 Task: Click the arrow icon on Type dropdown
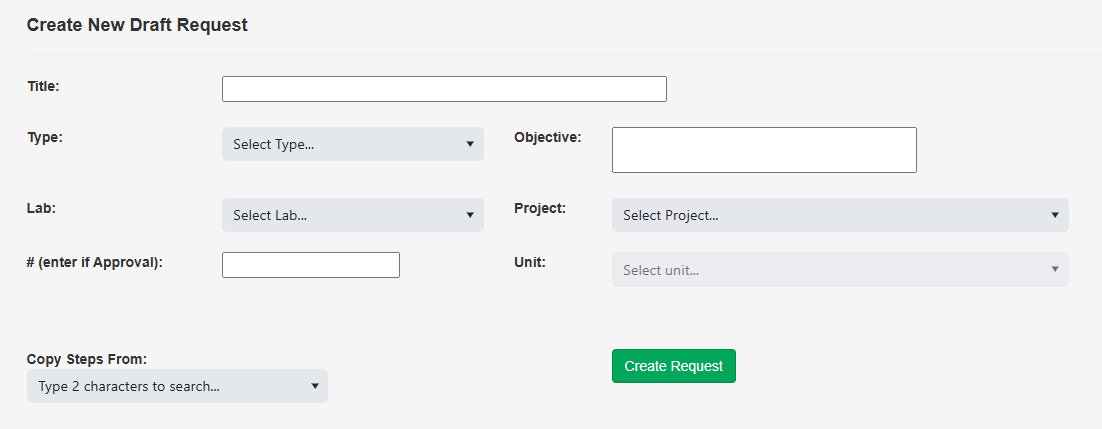click(470, 144)
